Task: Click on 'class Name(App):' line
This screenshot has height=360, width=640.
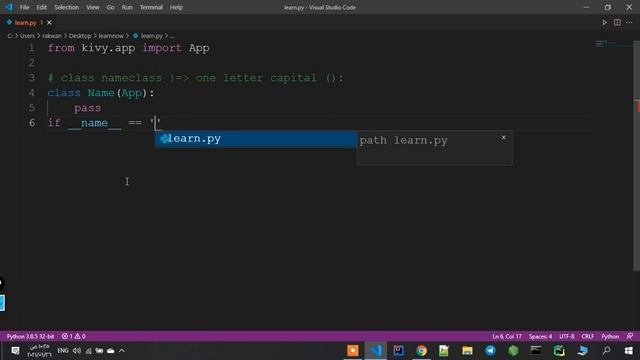Action: click(x=101, y=93)
